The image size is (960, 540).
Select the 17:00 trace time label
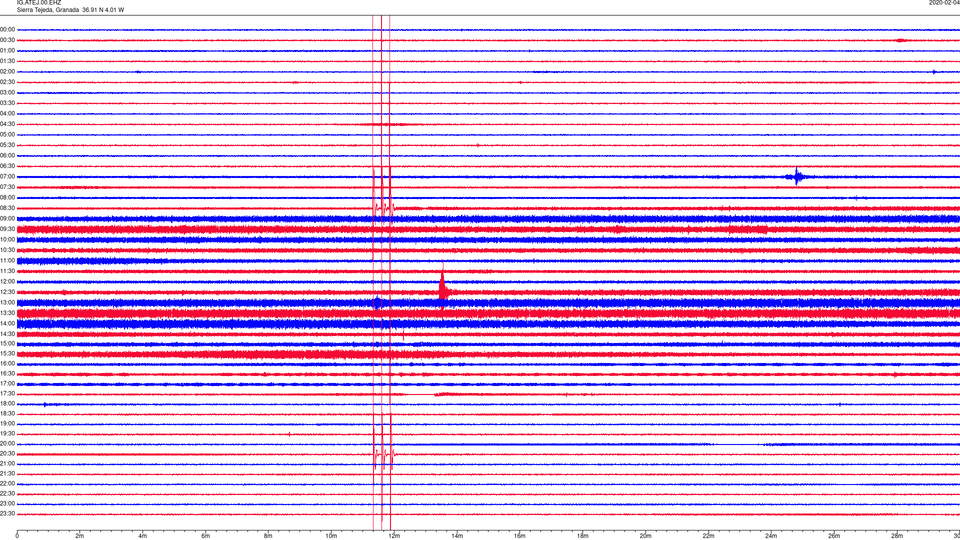point(8,384)
